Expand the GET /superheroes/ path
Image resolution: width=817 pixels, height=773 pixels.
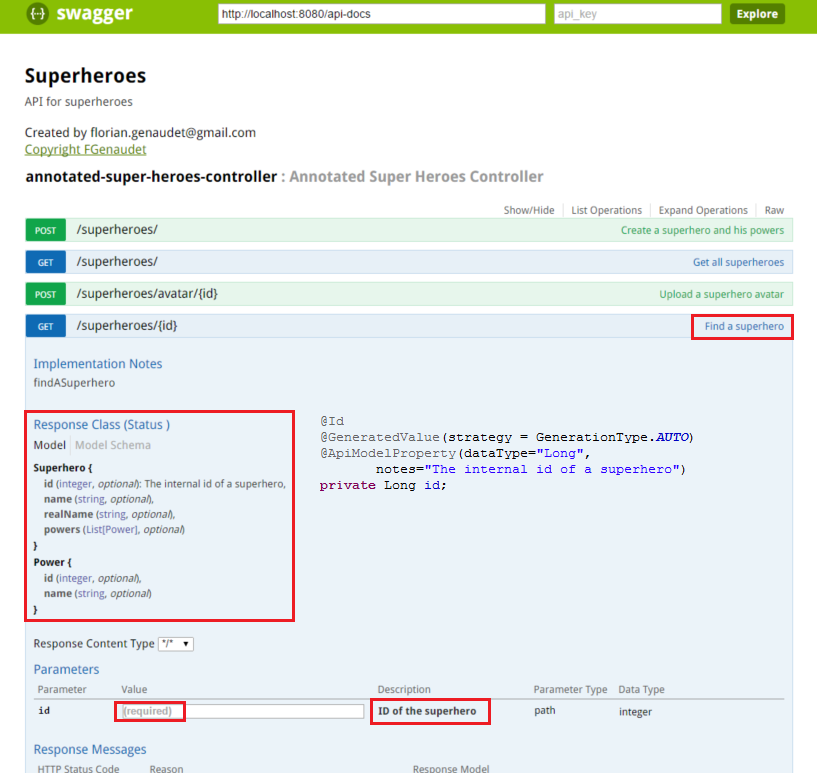coord(117,261)
